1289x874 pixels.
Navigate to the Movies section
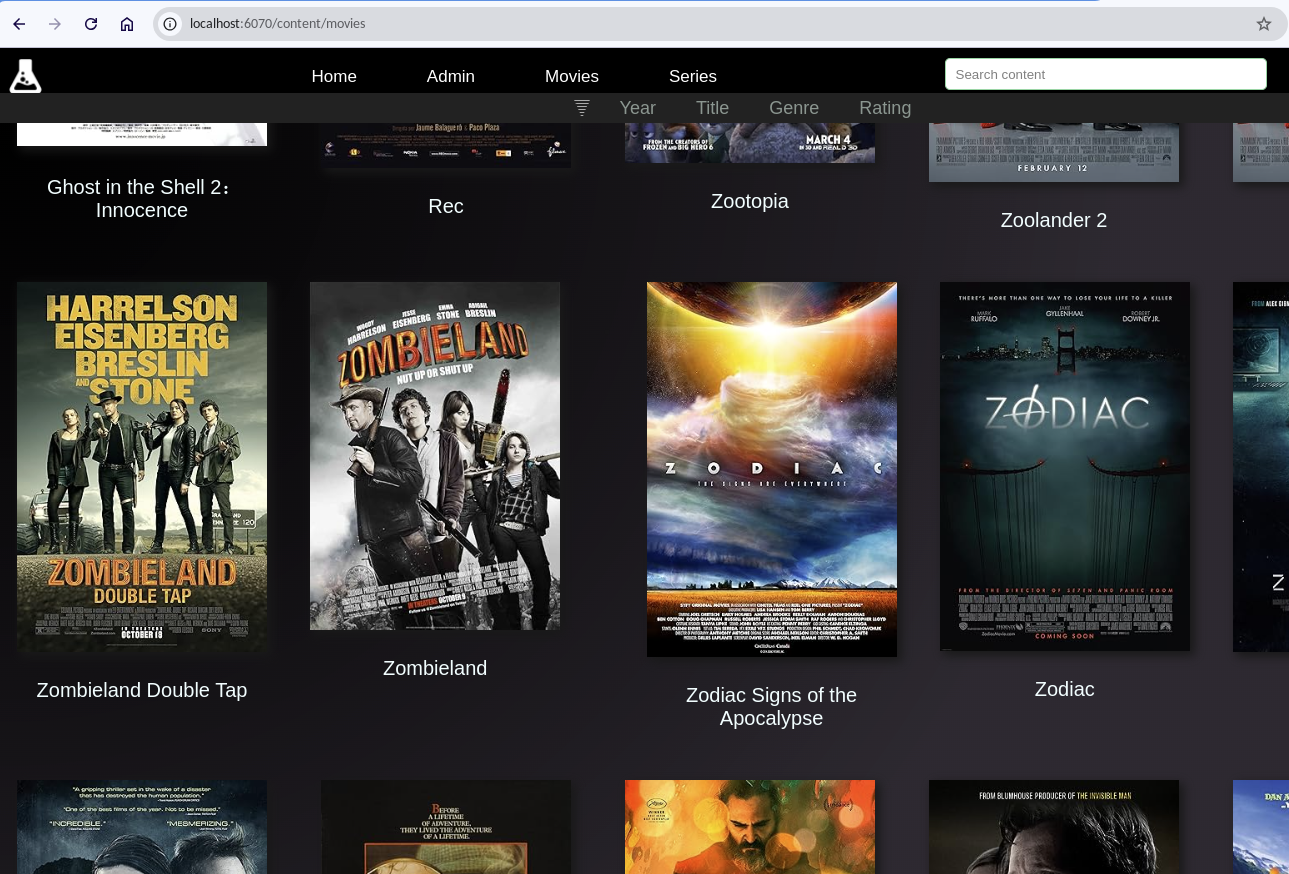click(571, 77)
